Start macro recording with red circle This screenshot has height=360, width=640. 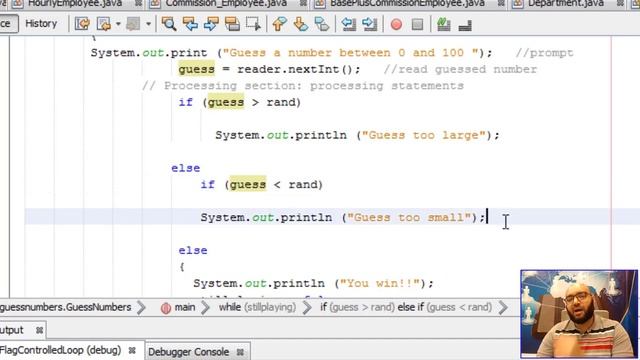tap(396, 25)
